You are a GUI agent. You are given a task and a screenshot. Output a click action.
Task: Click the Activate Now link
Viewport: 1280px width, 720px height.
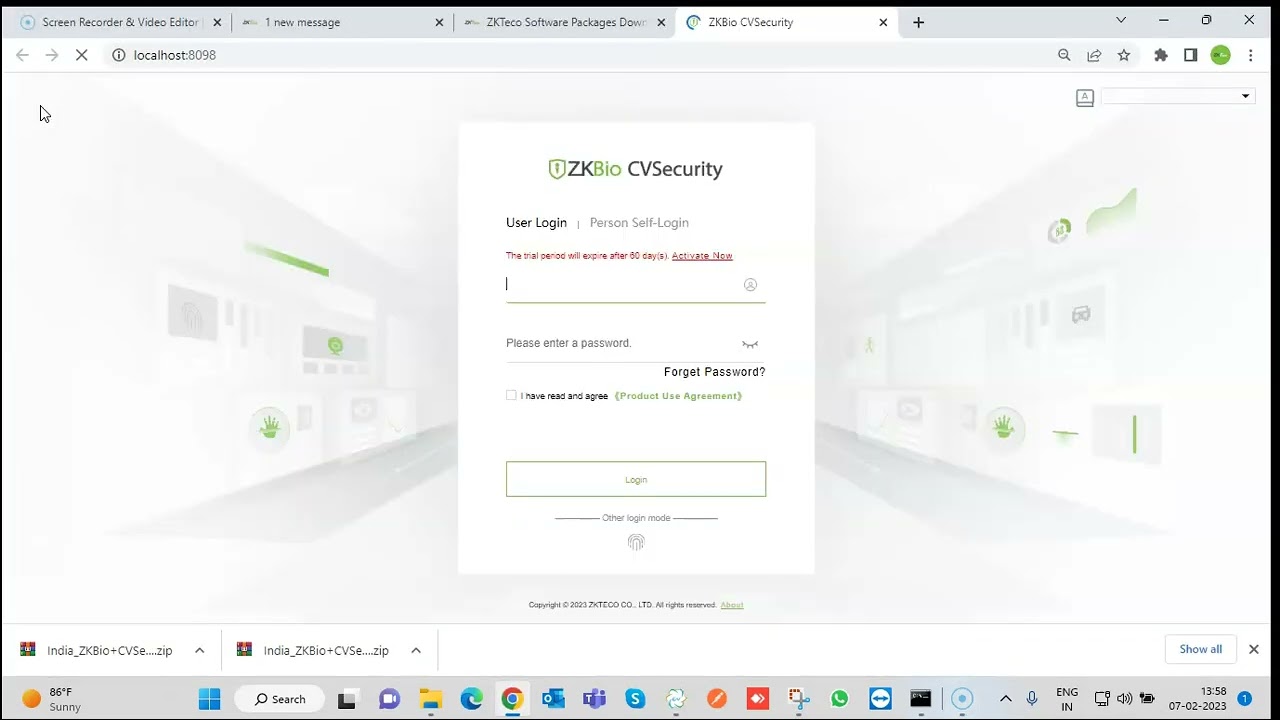point(702,256)
